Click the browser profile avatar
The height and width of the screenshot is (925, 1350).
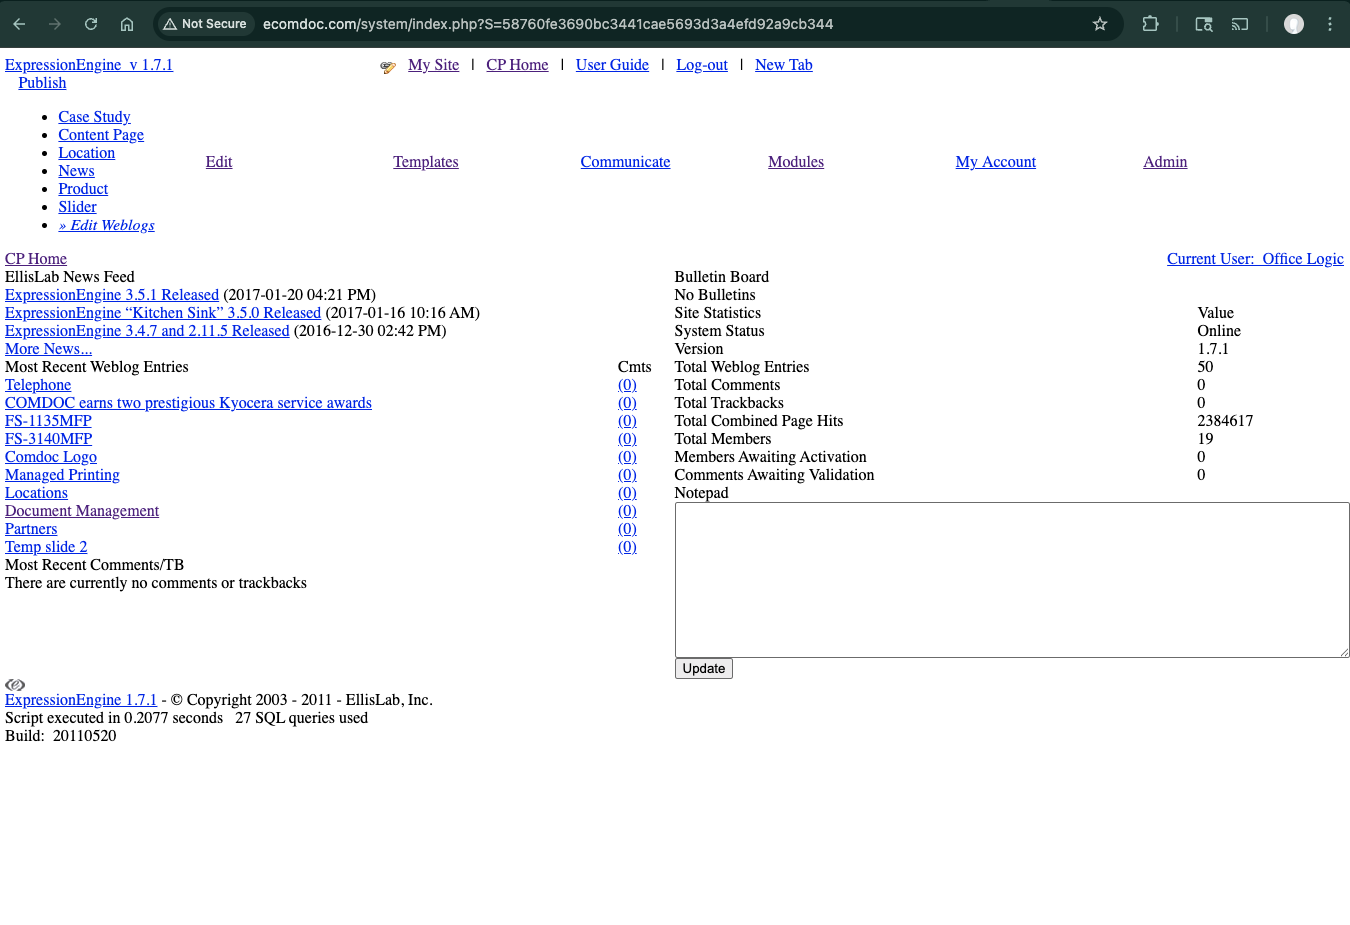(1293, 23)
